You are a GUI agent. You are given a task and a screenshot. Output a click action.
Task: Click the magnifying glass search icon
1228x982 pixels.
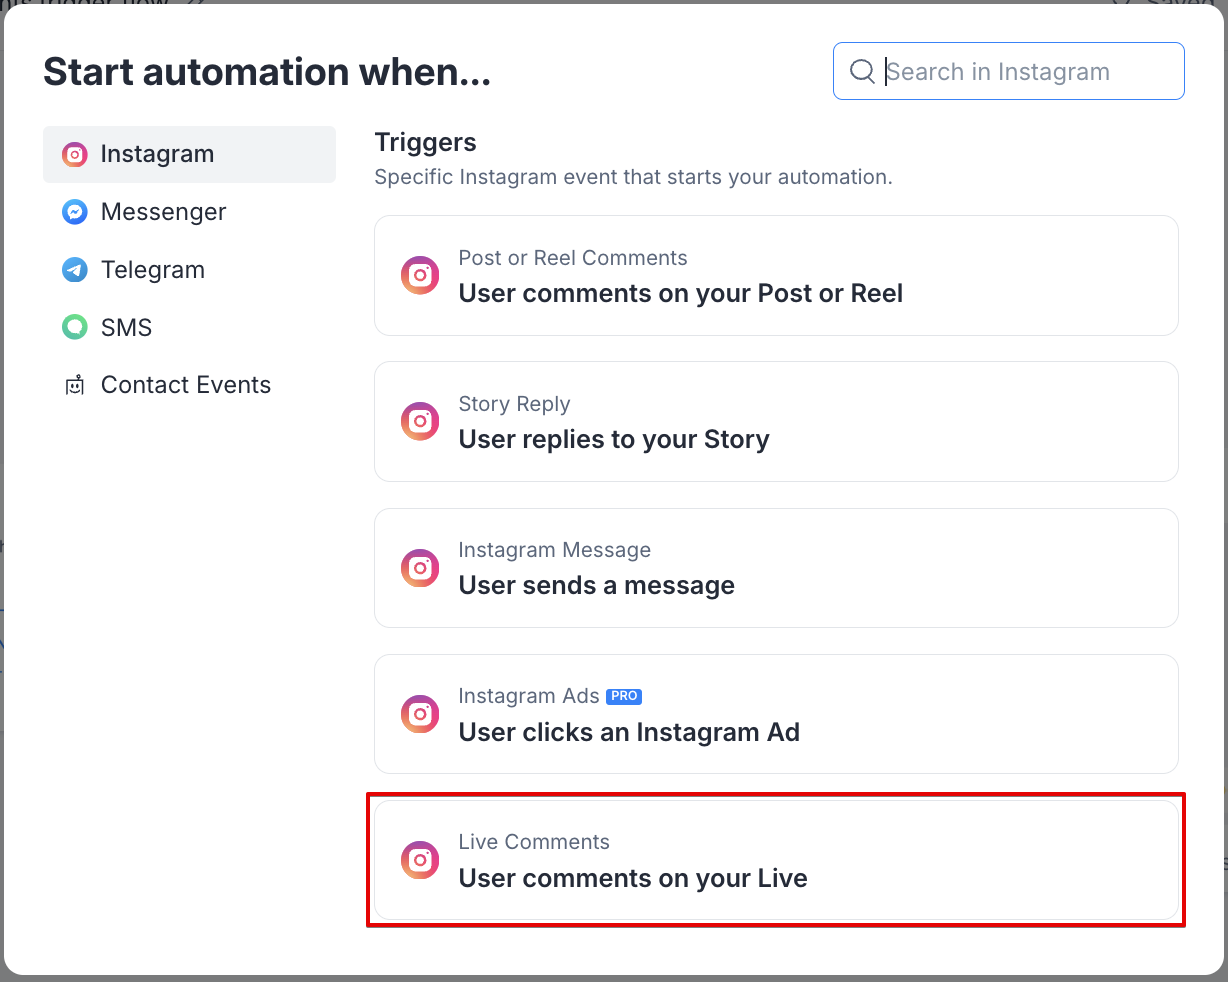862,71
